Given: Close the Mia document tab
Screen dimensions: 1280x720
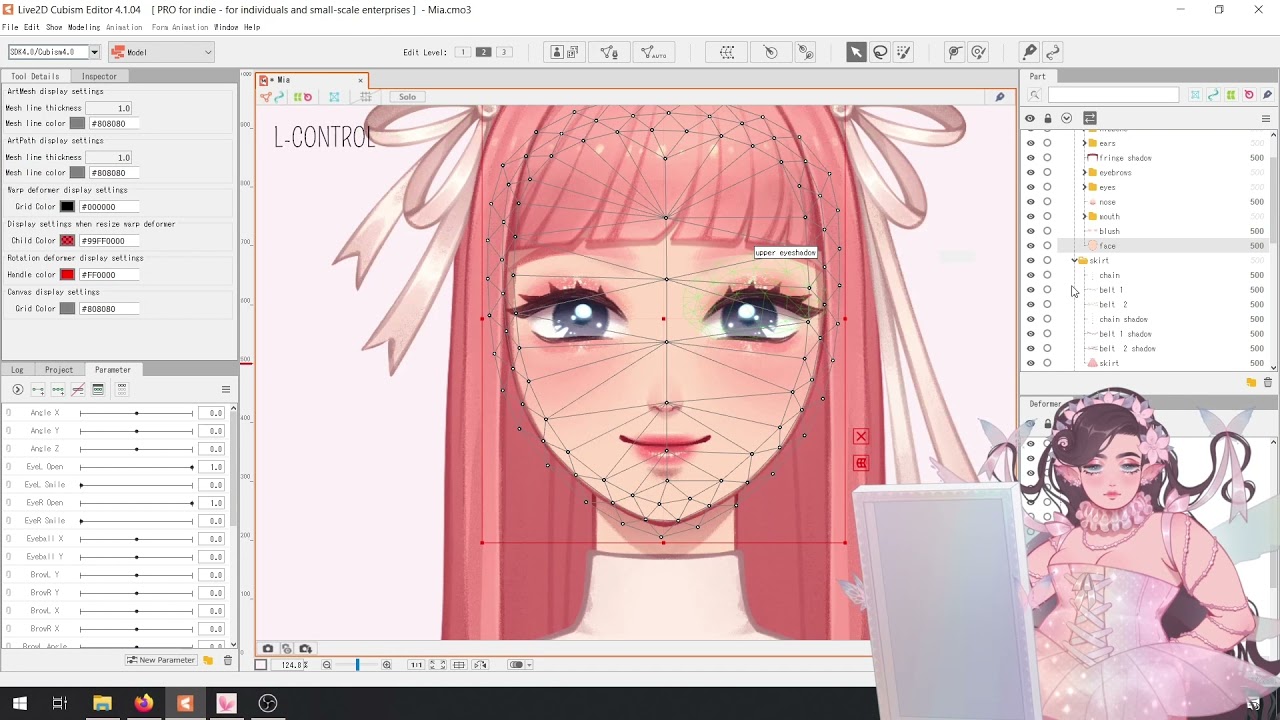Looking at the screenshot, I should click(360, 80).
